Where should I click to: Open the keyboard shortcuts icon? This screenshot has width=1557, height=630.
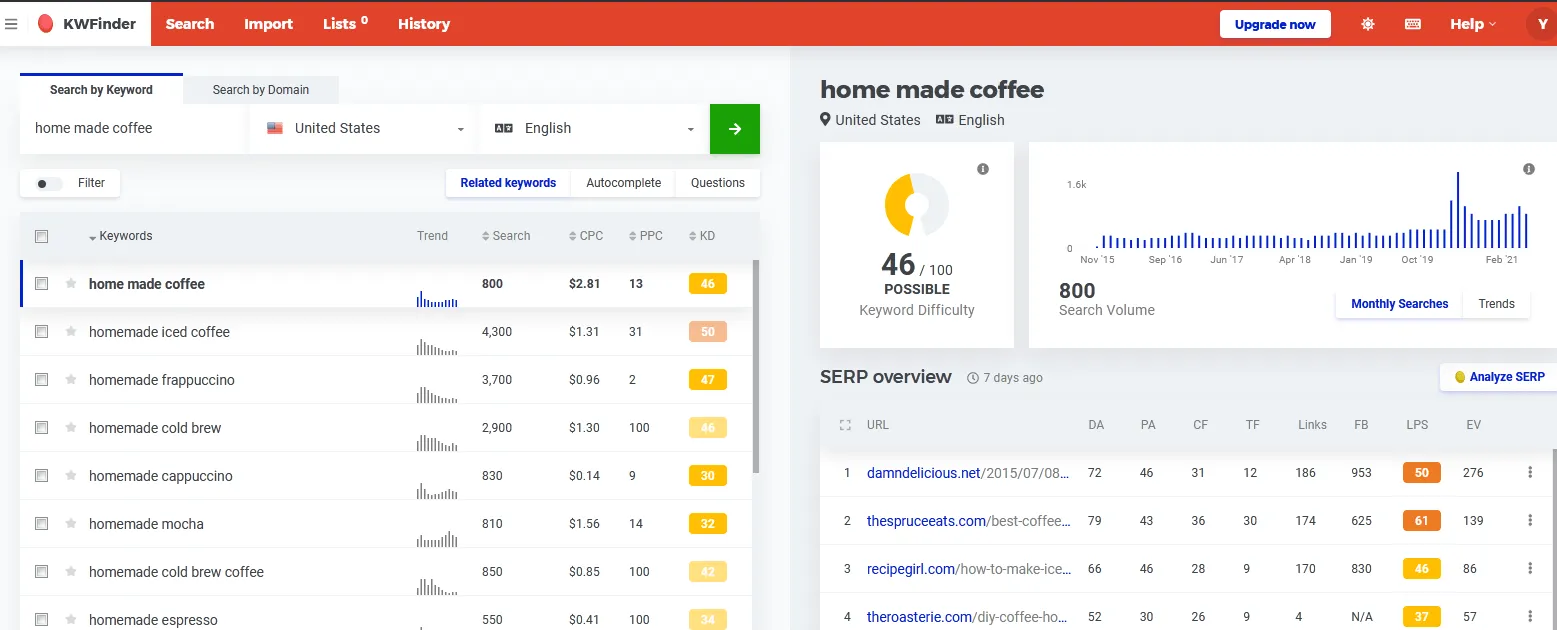(1413, 24)
